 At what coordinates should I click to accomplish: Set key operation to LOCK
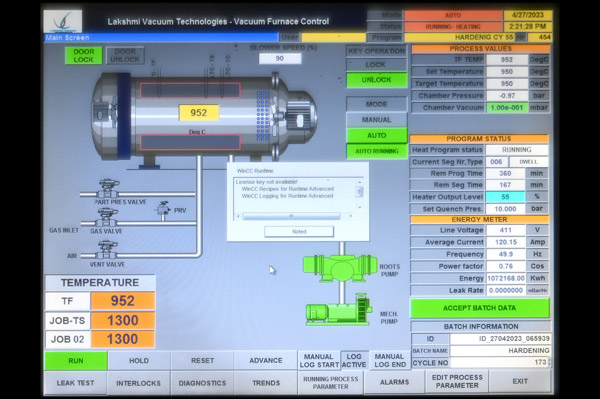click(376, 65)
